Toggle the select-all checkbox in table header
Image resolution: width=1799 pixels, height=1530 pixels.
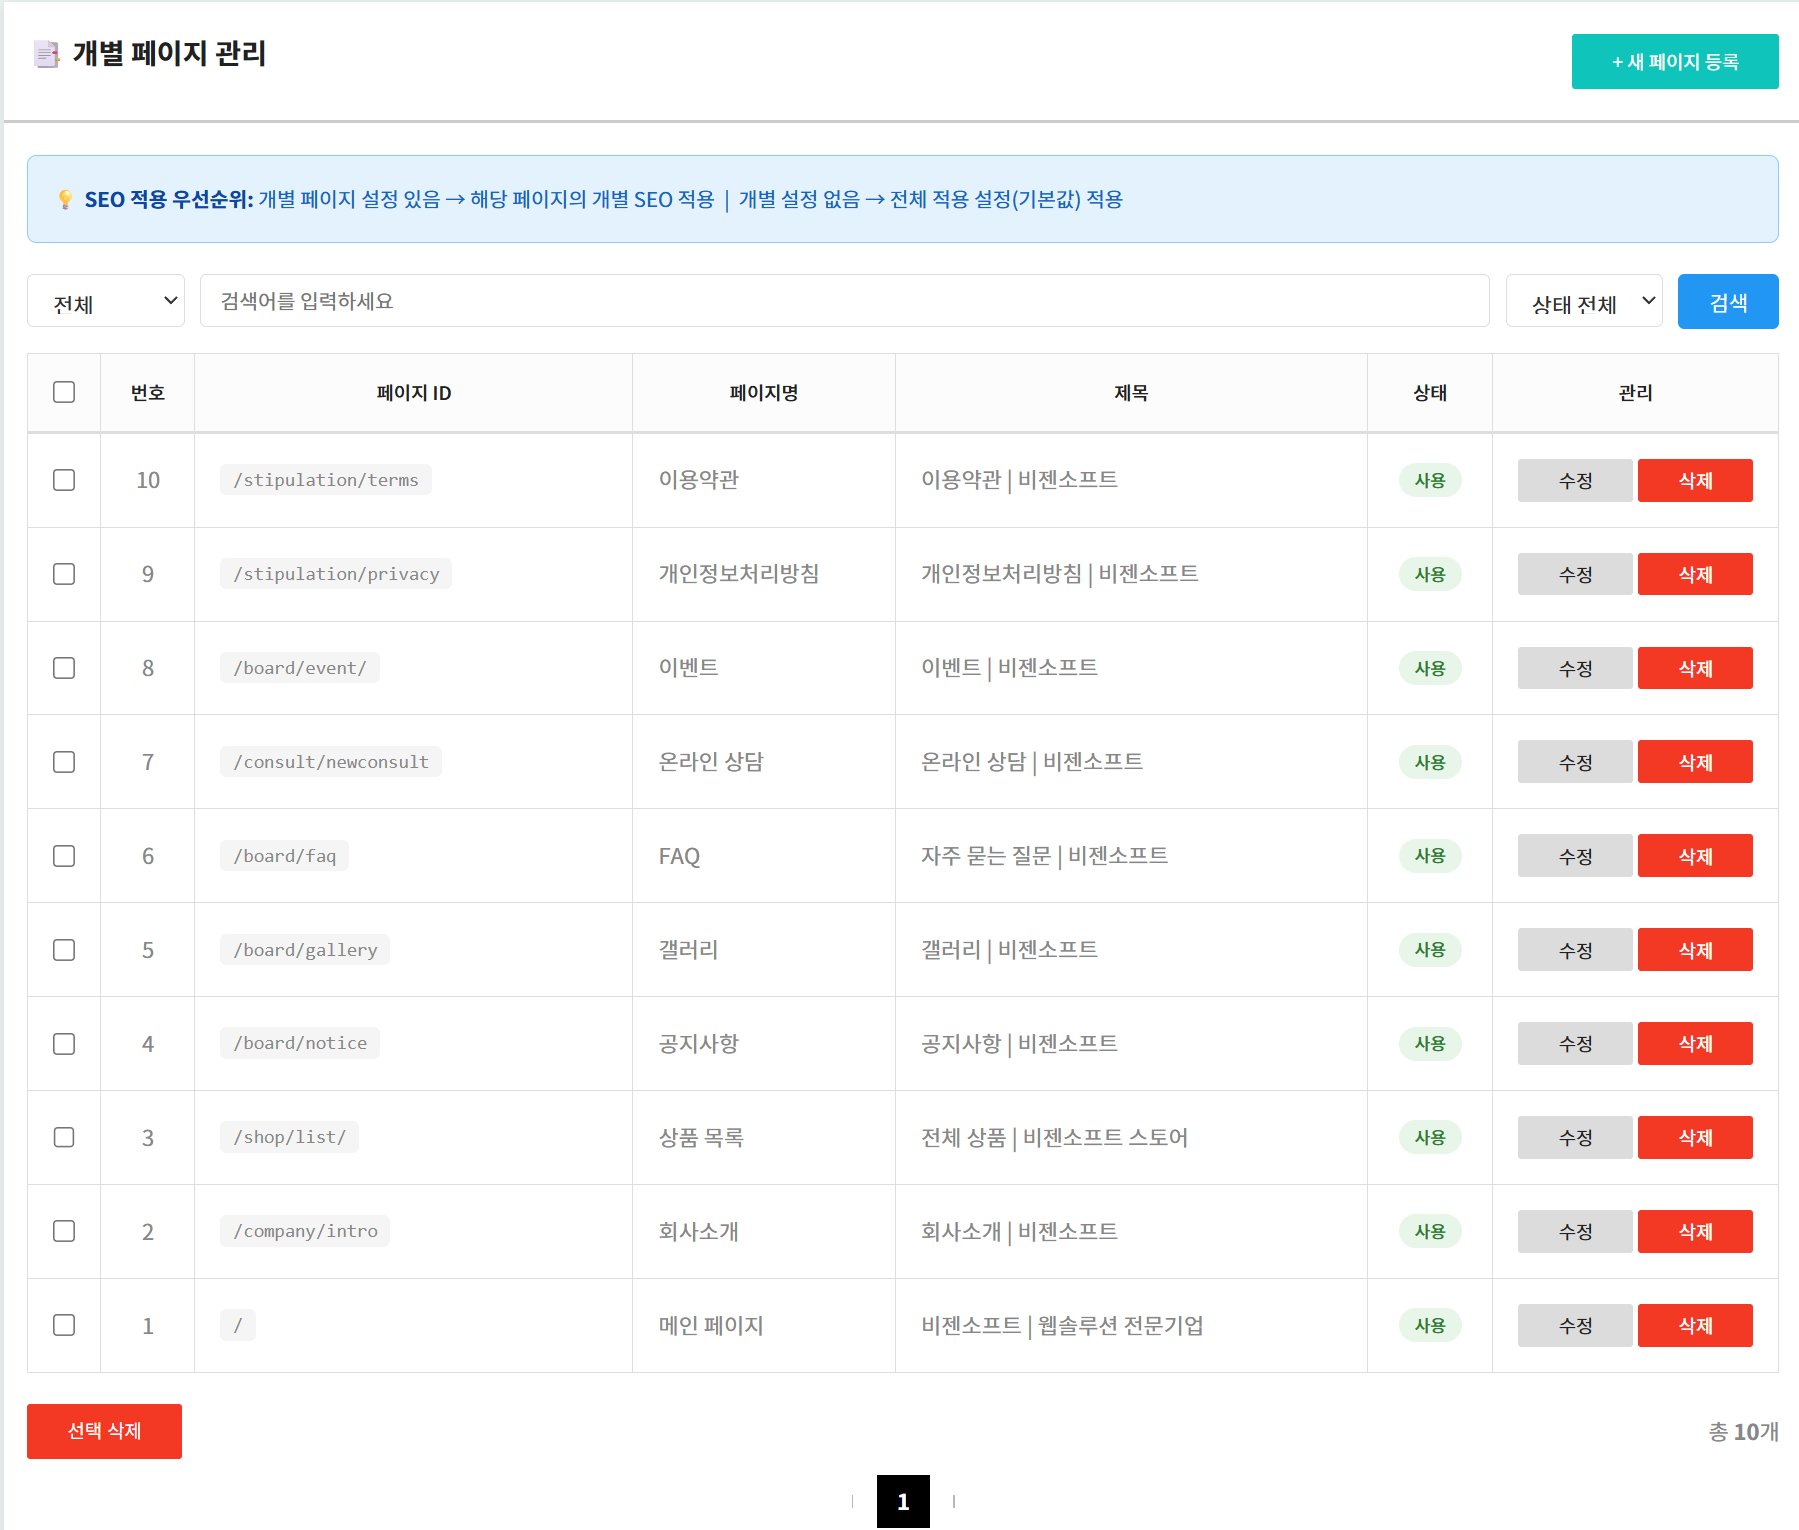(x=64, y=392)
